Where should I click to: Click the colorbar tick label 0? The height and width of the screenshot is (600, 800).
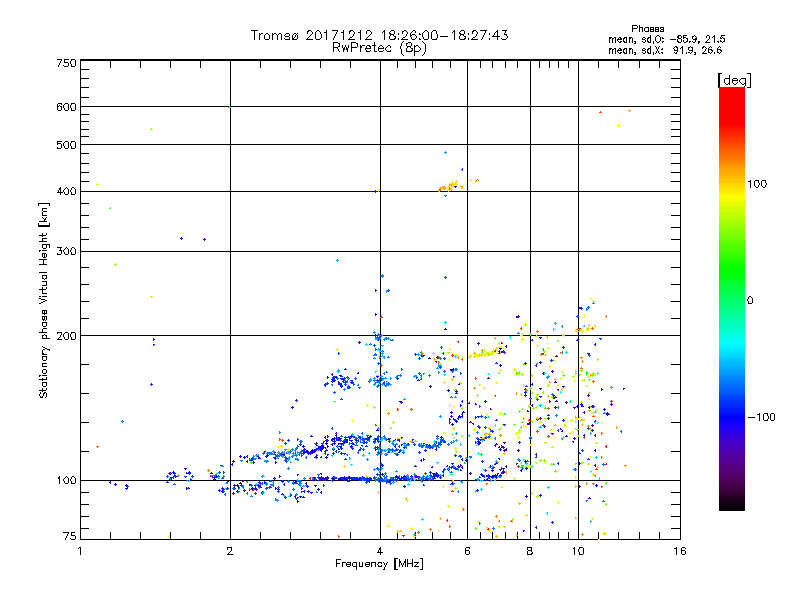[x=750, y=300]
